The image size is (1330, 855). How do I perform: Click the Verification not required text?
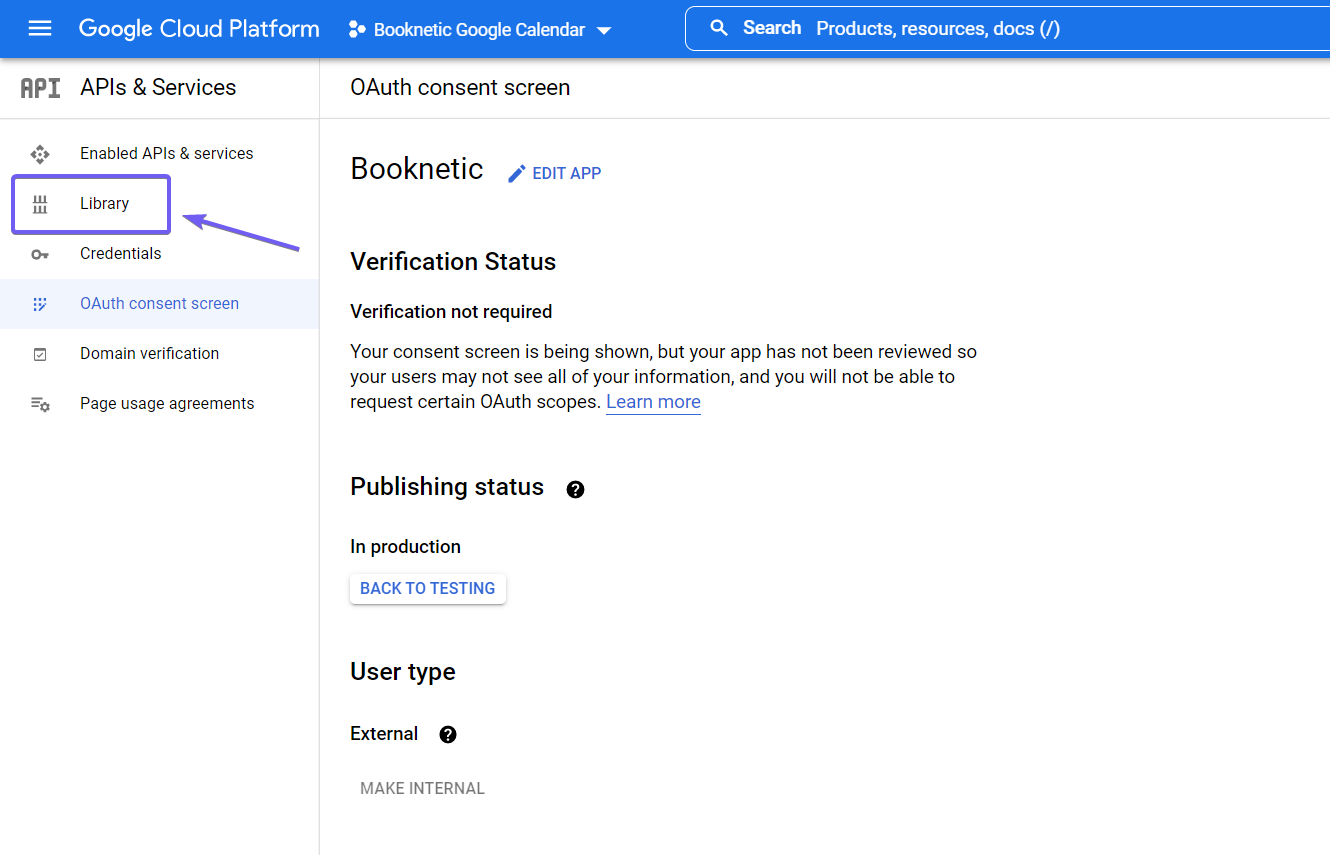pos(451,312)
